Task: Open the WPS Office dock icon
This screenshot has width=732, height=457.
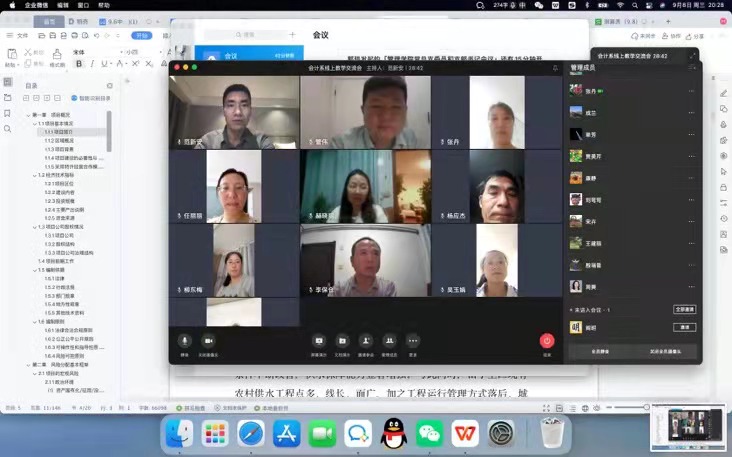Action: tap(465, 433)
